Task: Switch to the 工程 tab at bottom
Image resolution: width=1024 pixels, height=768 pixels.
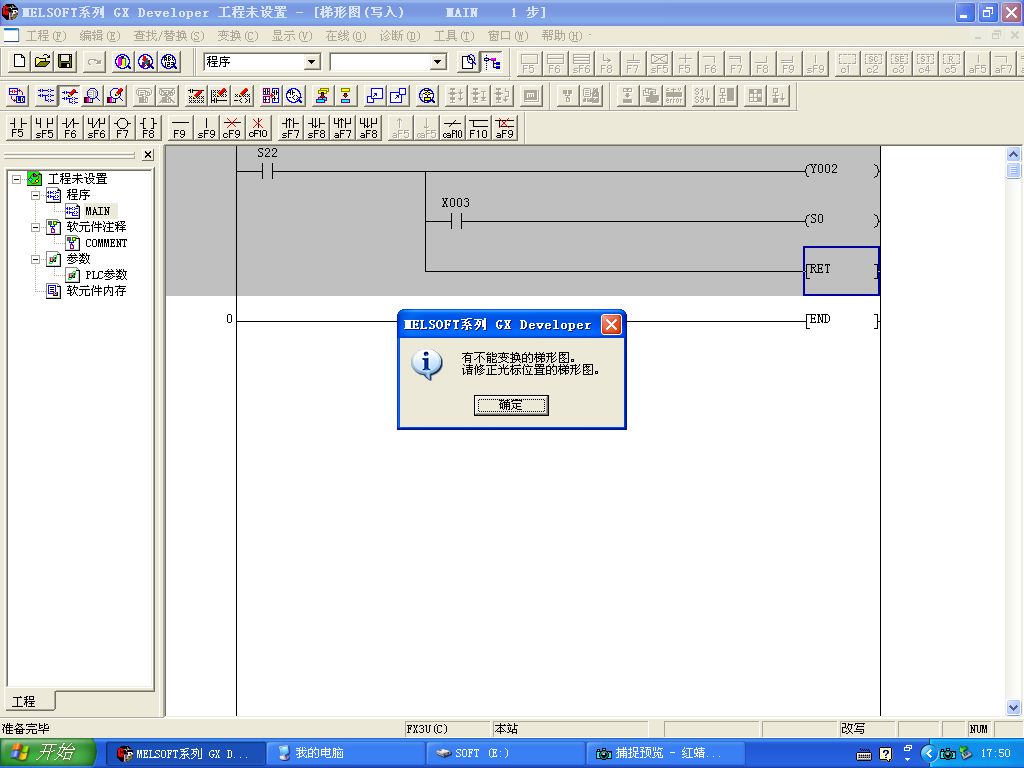Action: 24,701
